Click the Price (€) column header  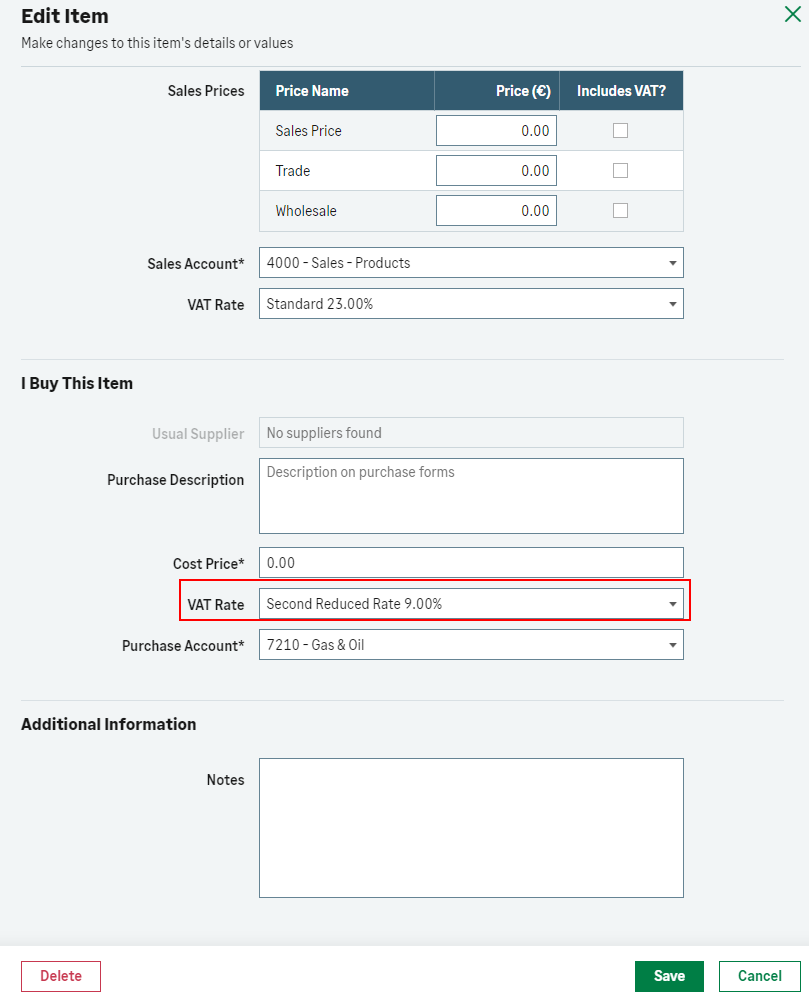click(x=522, y=91)
